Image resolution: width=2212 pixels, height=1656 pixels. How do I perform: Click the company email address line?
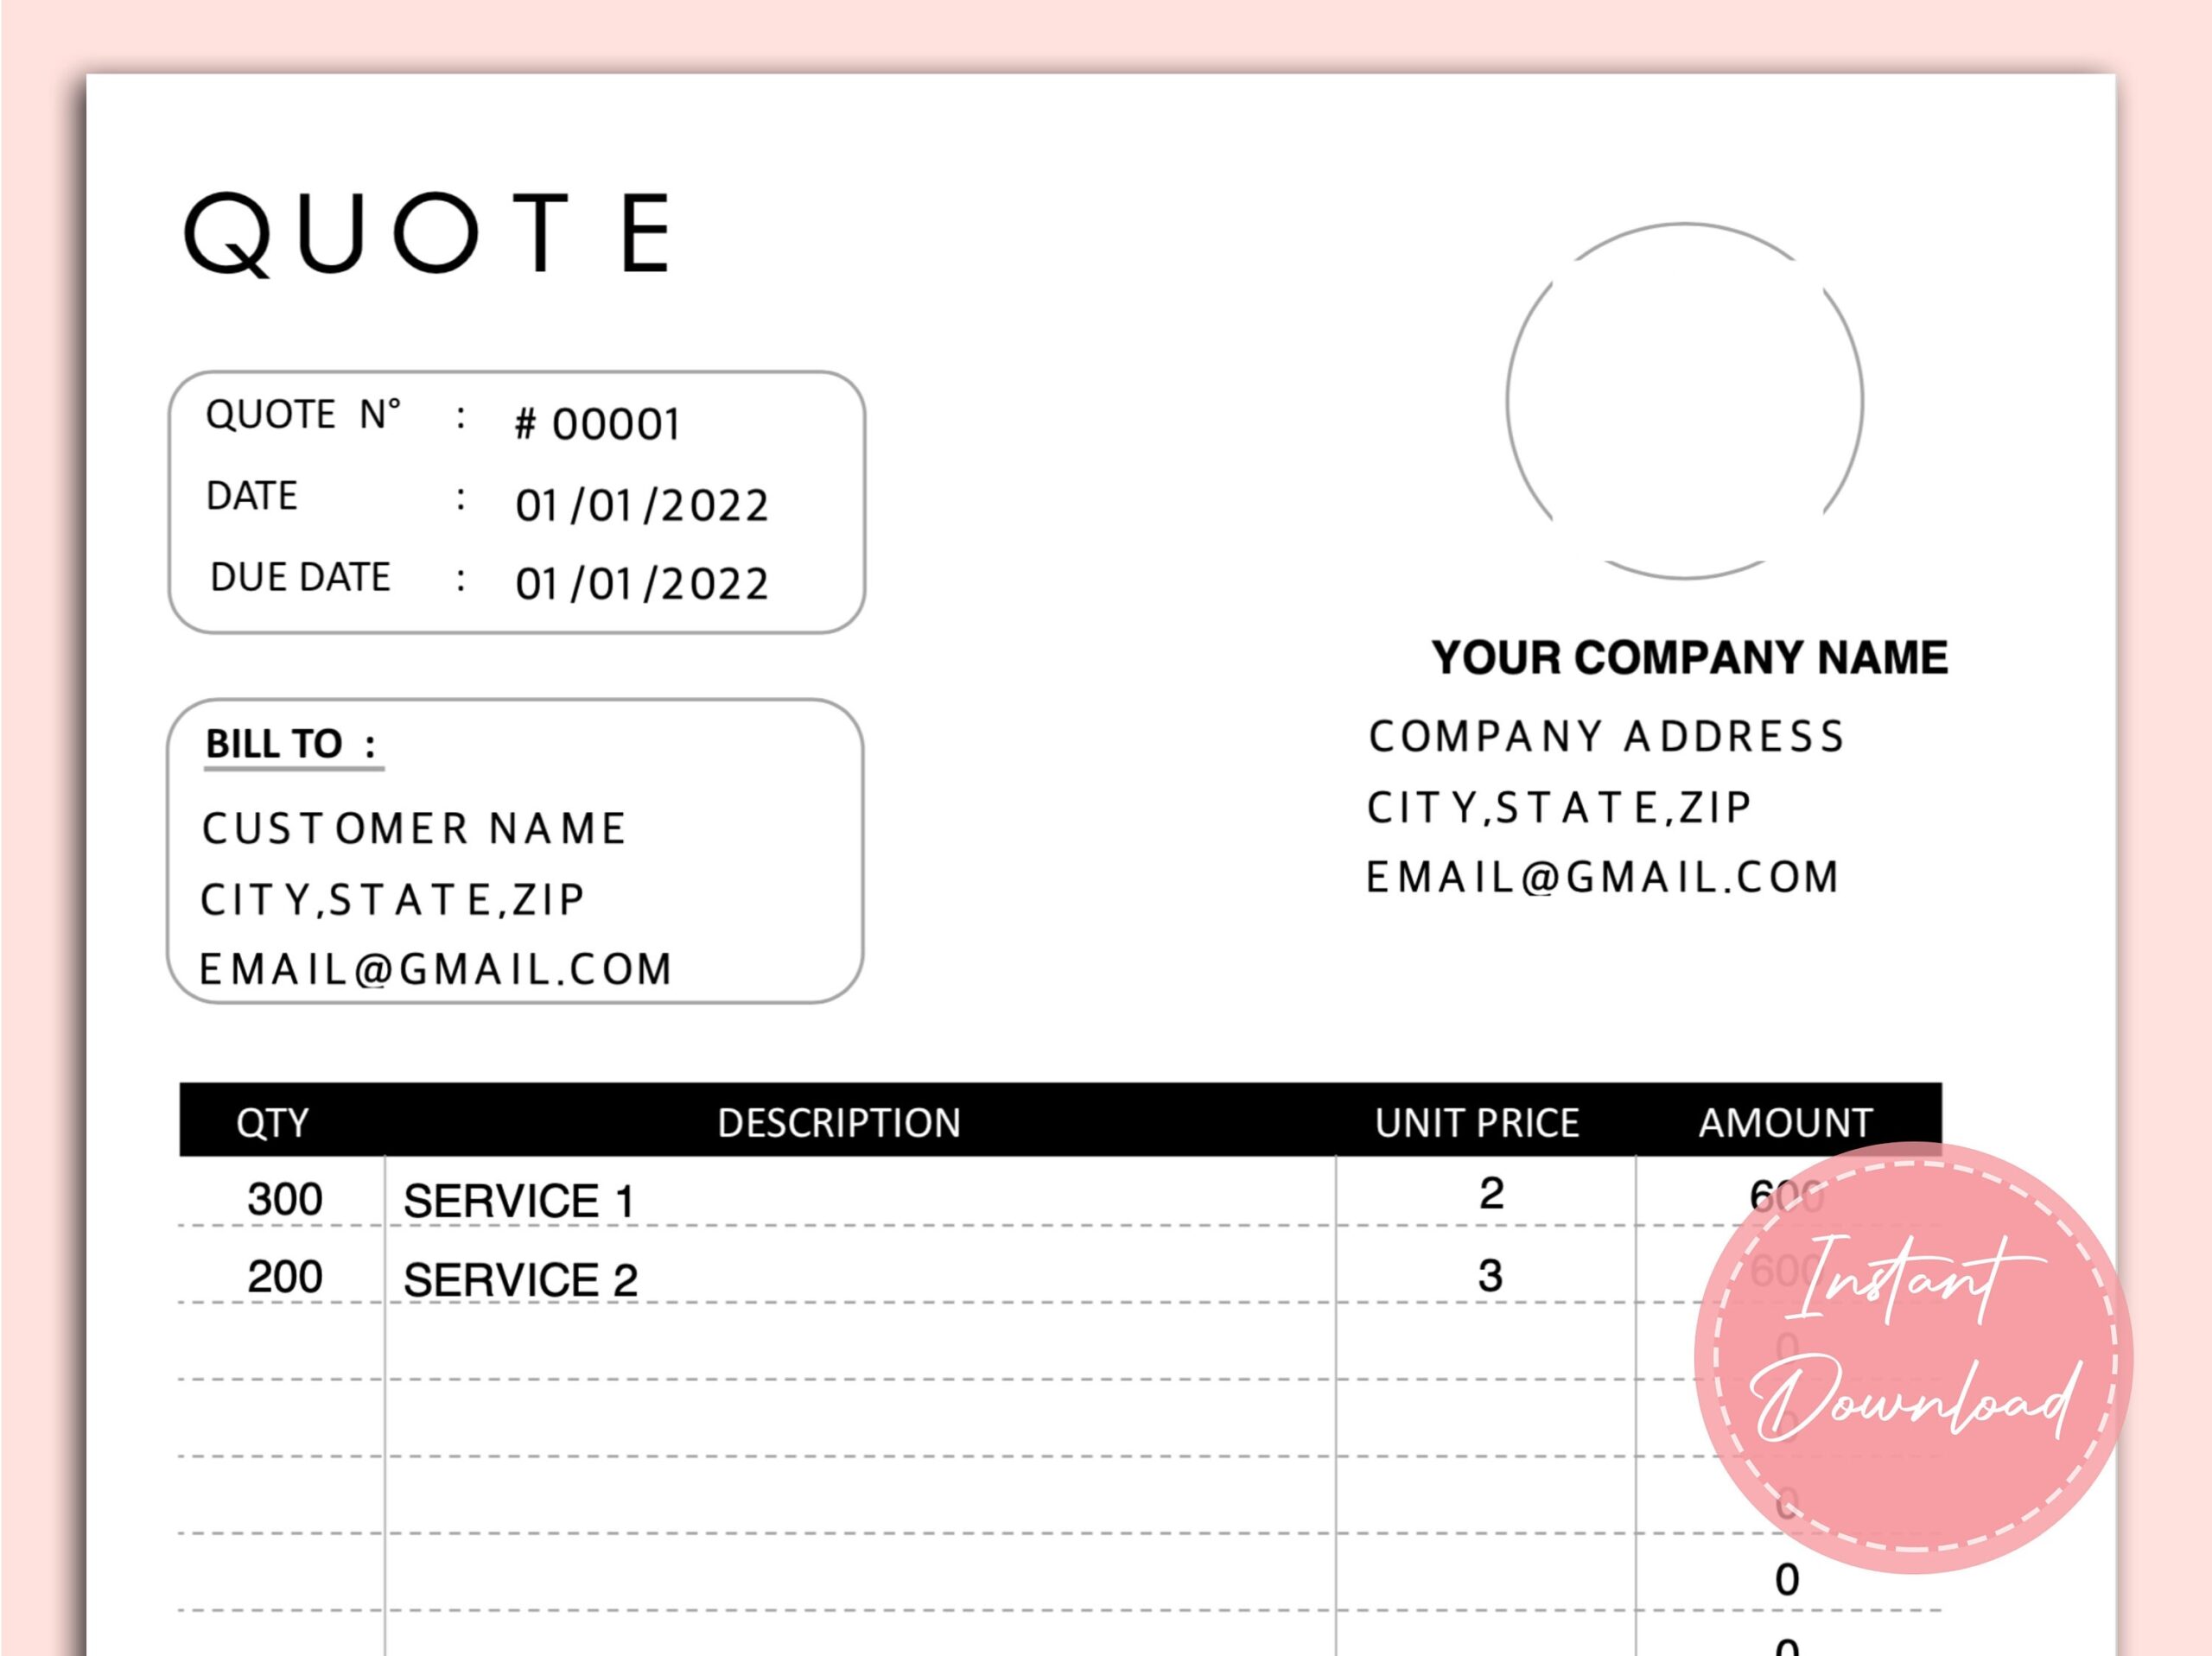(x=1602, y=877)
